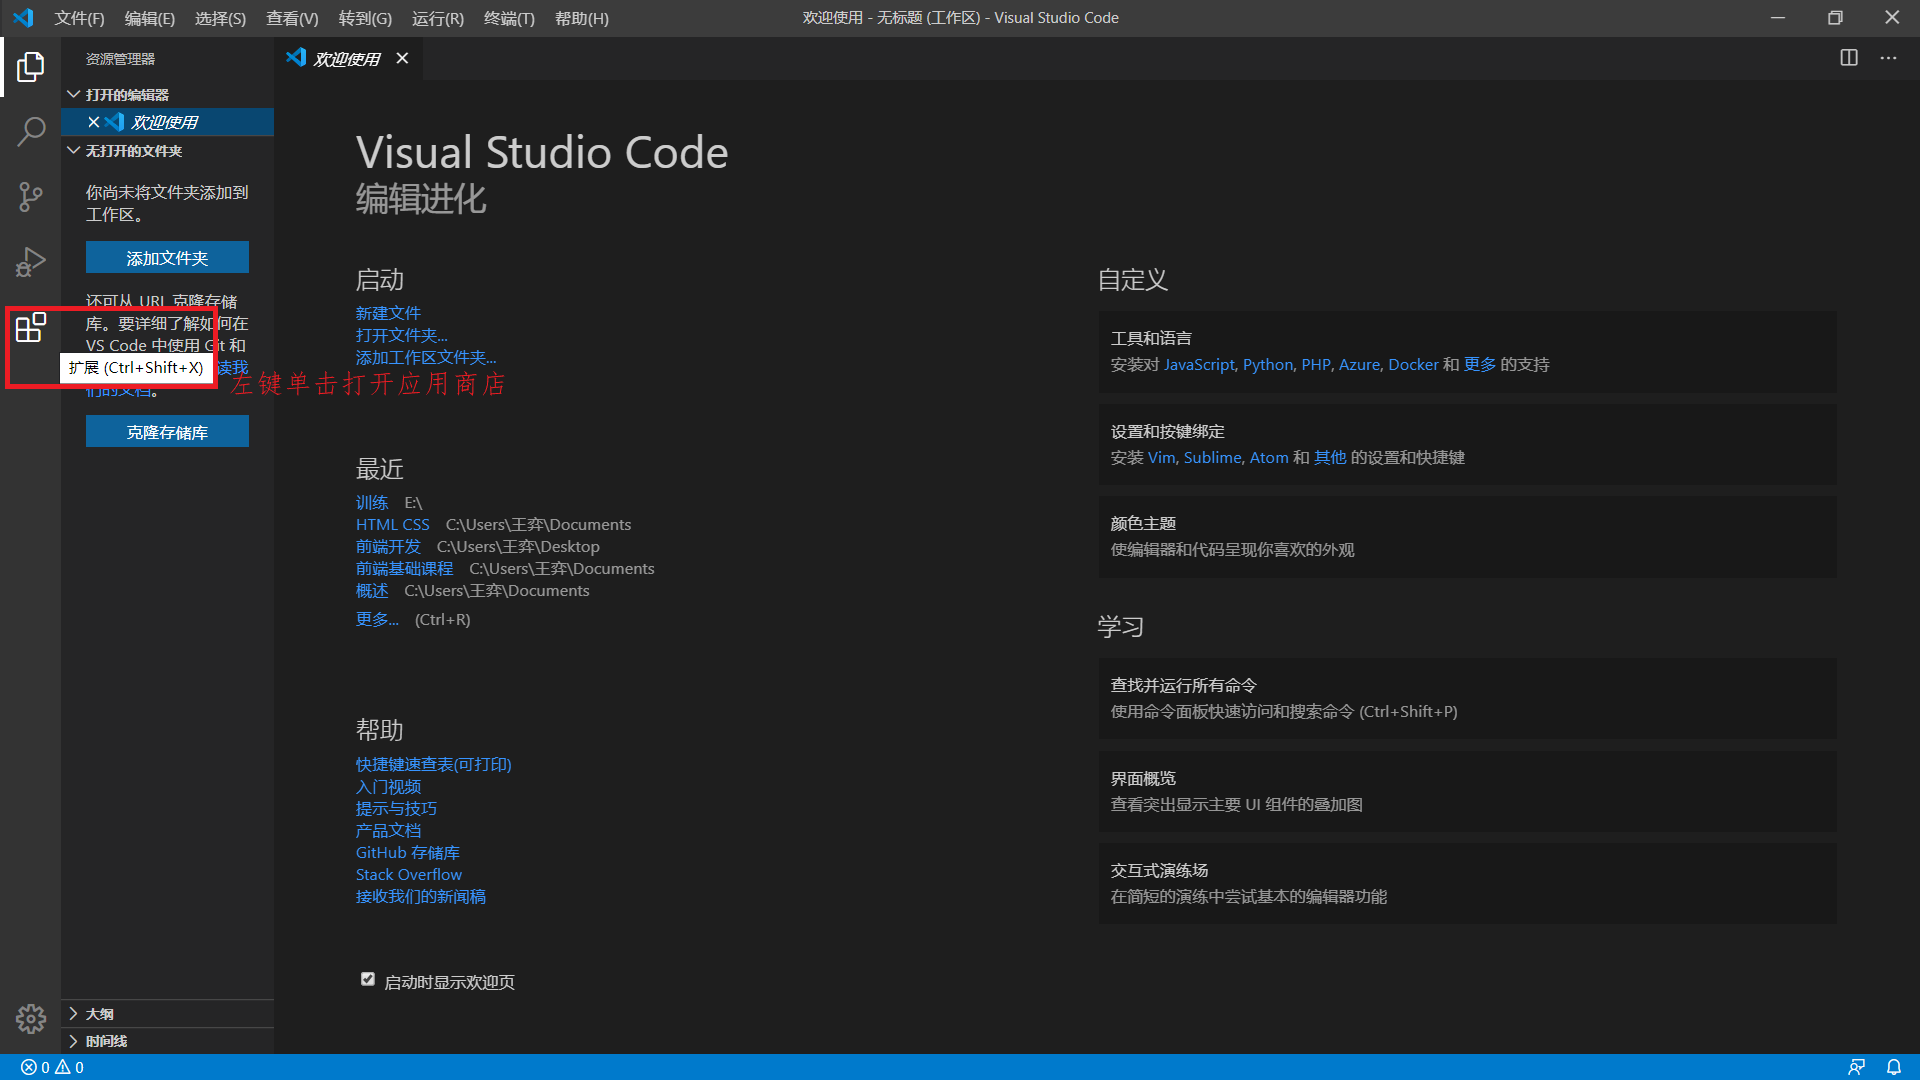Screen dimensions: 1920x1080
Task: Open the 运行(R) menu
Action: pyautogui.click(x=437, y=18)
